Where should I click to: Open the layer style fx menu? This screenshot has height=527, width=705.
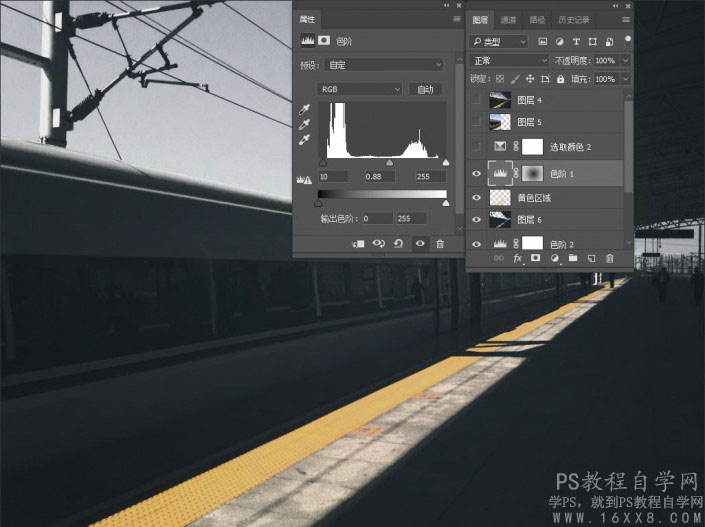pyautogui.click(x=518, y=259)
